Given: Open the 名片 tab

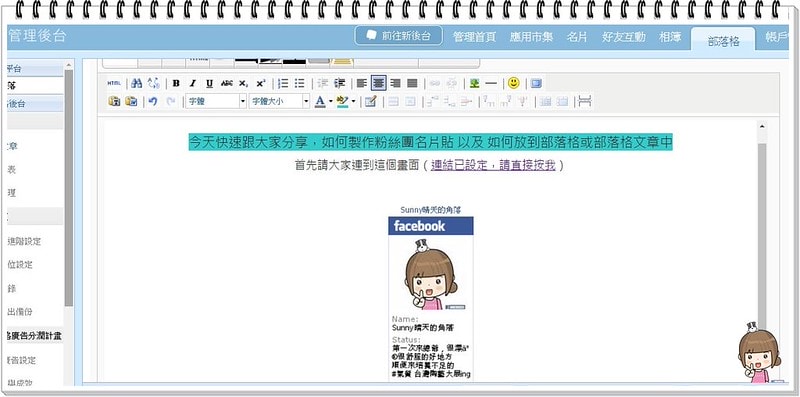Looking at the screenshot, I should (x=577, y=37).
